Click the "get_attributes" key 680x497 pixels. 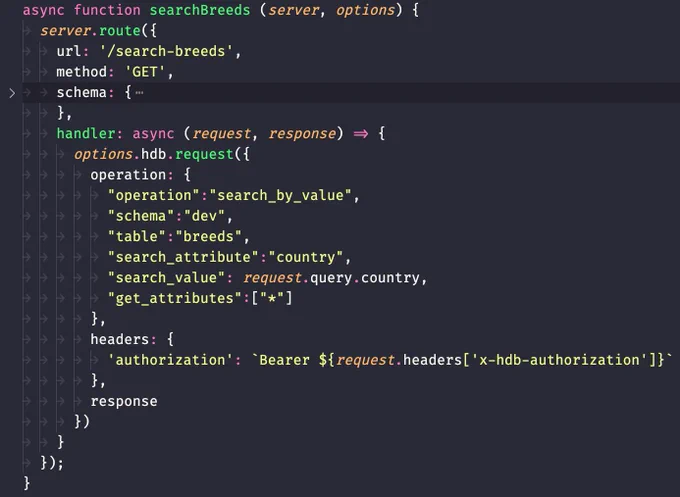click(x=175, y=298)
